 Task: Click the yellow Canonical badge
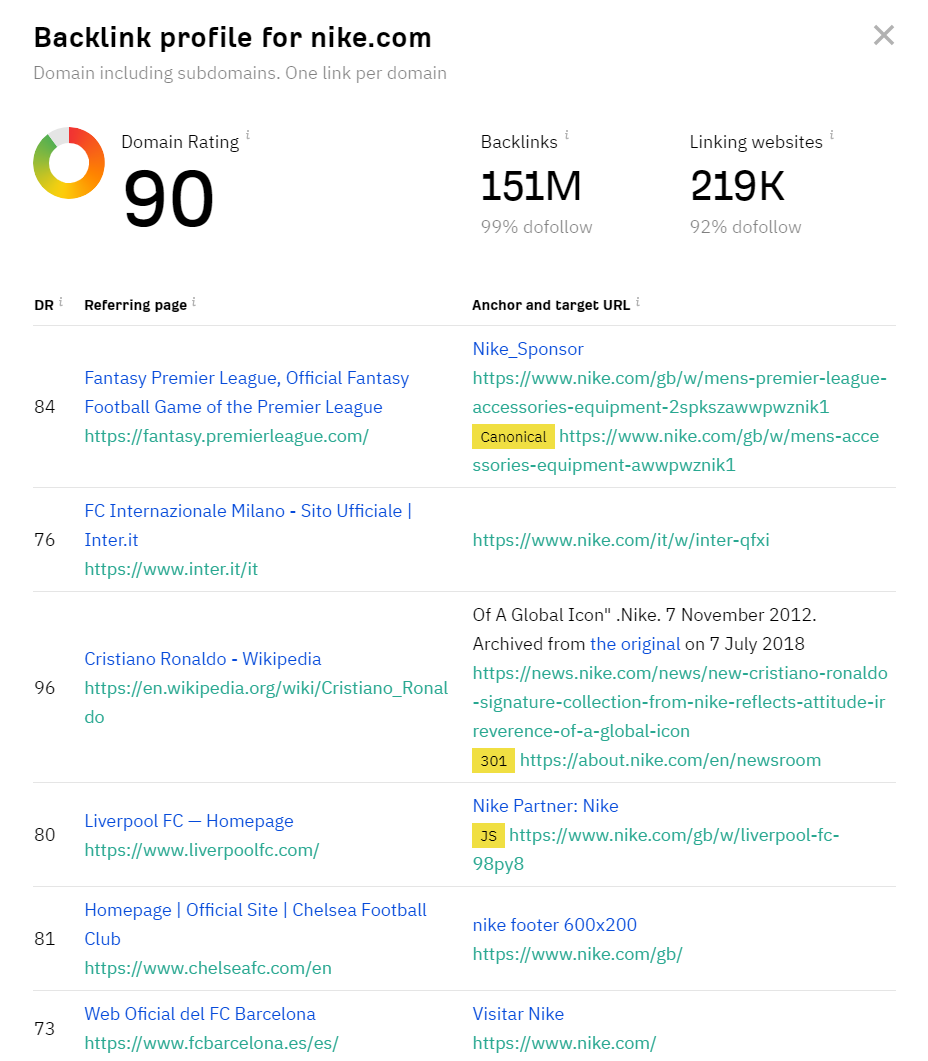[513, 437]
